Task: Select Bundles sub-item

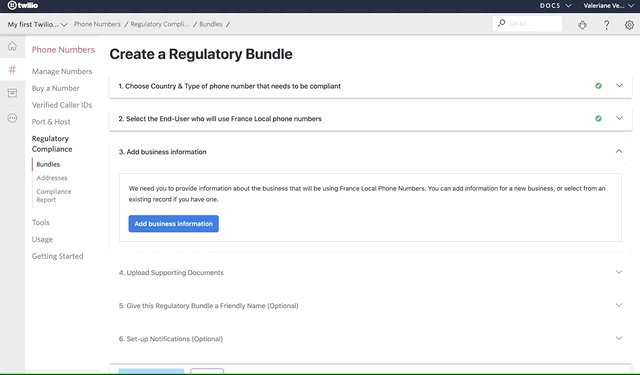Action: point(48,164)
